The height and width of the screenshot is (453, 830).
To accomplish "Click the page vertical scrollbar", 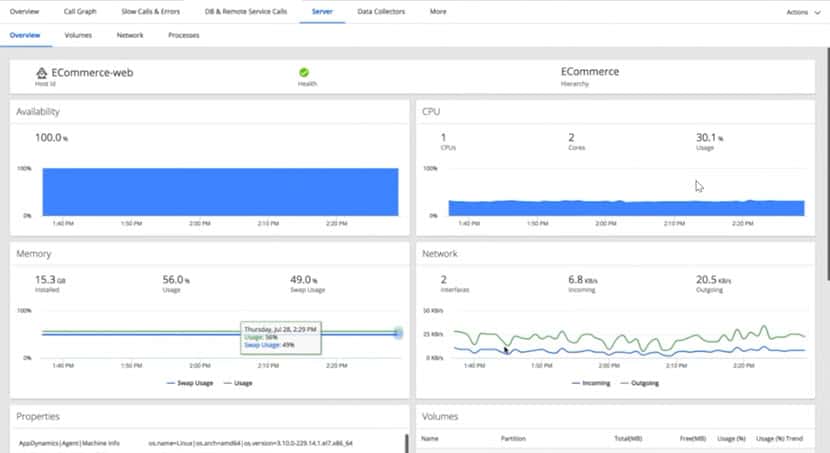I will click(x=828, y=164).
